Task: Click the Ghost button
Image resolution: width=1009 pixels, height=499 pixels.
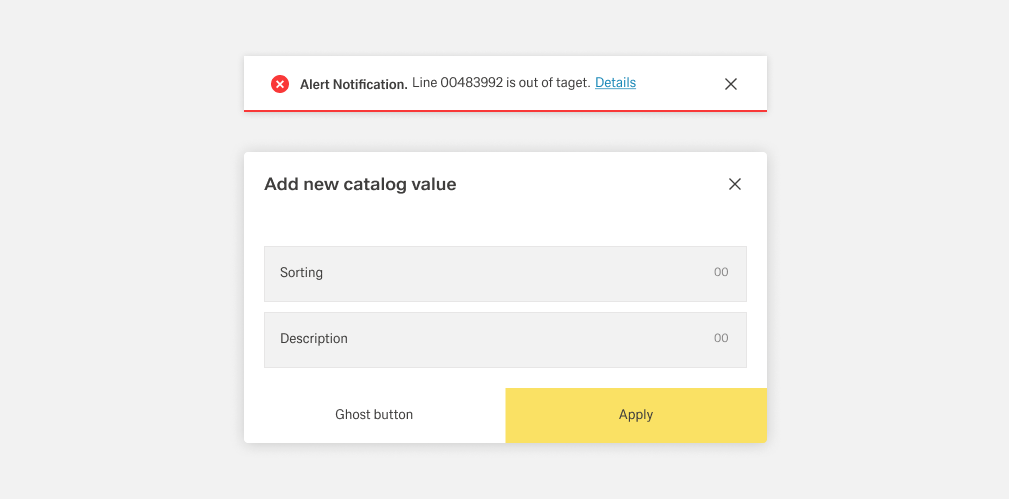Action: point(374,415)
